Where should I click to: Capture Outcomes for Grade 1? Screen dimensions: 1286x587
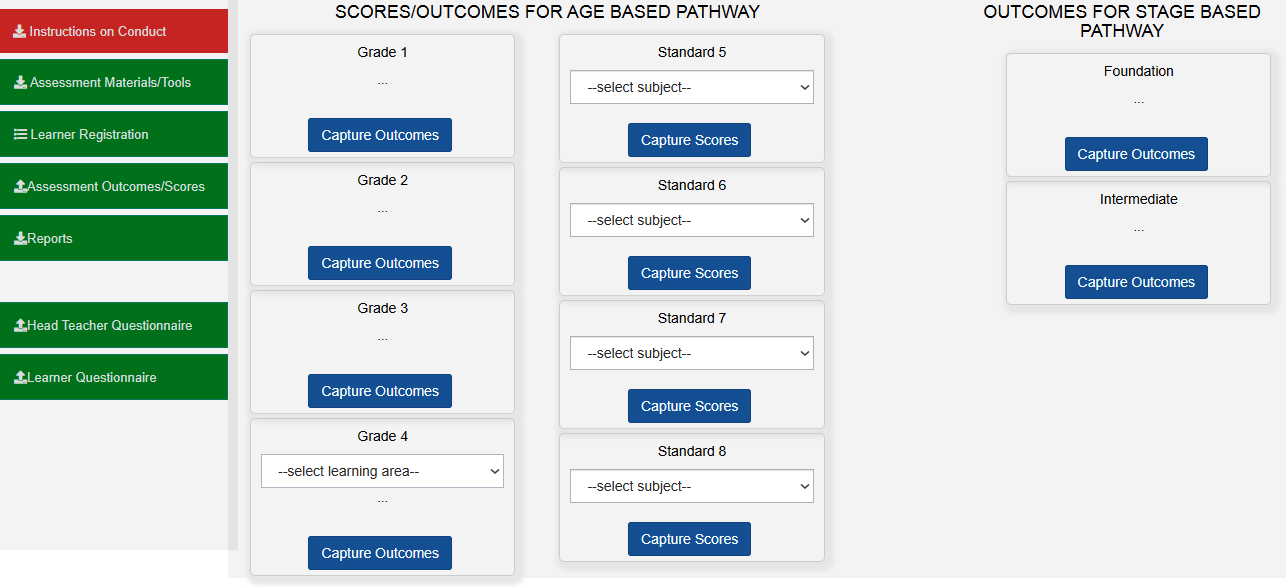(x=380, y=135)
